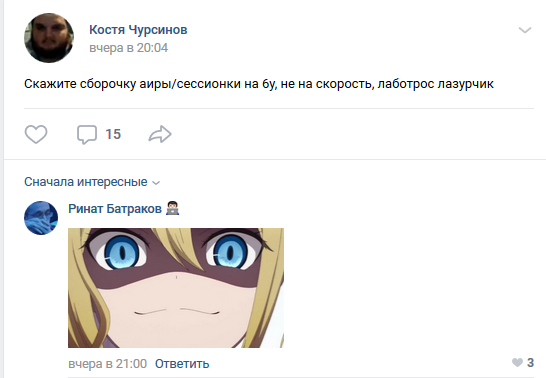Open the post options chevron menu

click(525, 30)
